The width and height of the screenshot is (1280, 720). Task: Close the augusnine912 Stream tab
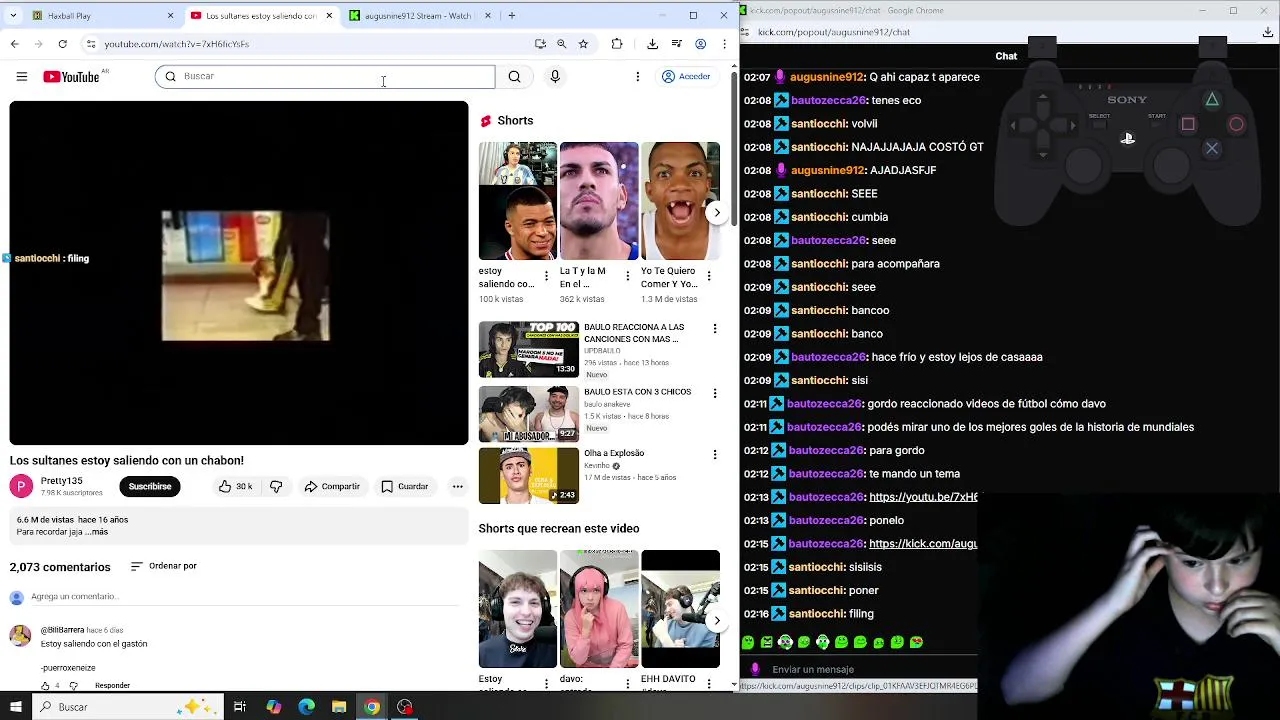click(488, 16)
